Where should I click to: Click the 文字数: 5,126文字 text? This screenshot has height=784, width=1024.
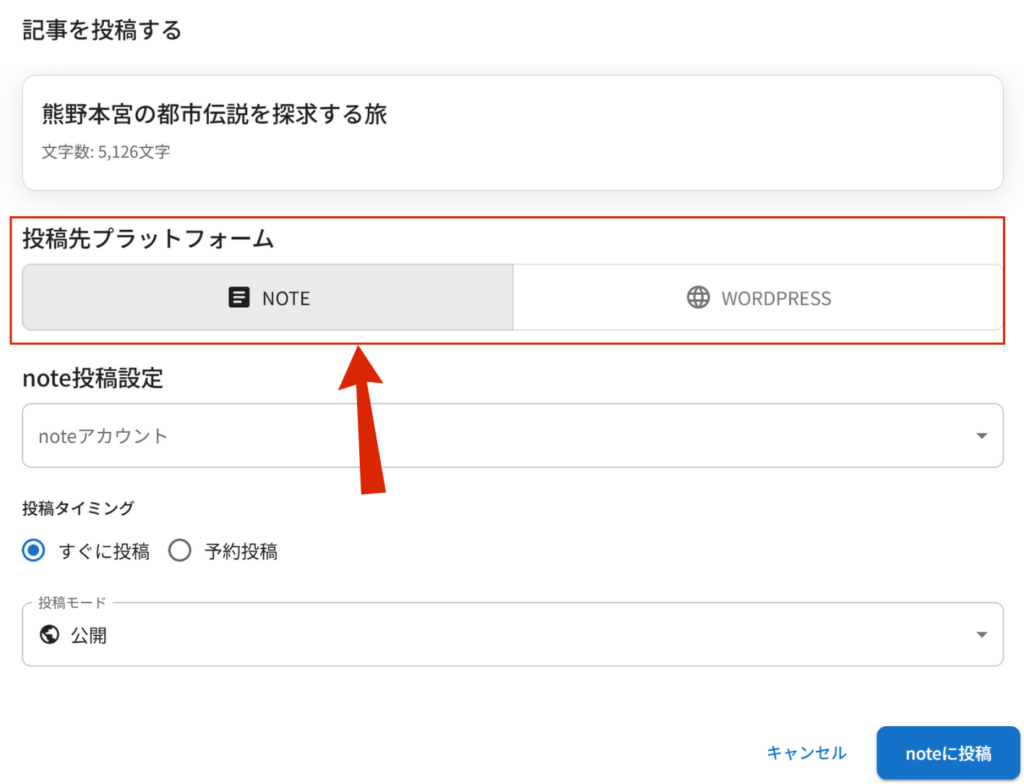(106, 153)
